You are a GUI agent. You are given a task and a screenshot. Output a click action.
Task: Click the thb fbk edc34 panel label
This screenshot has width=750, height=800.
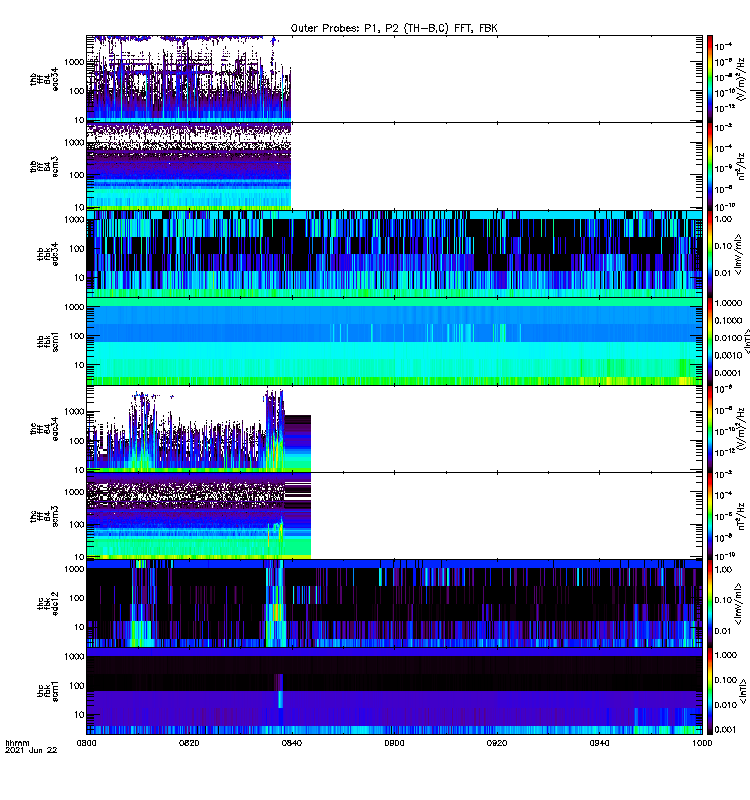47,254
